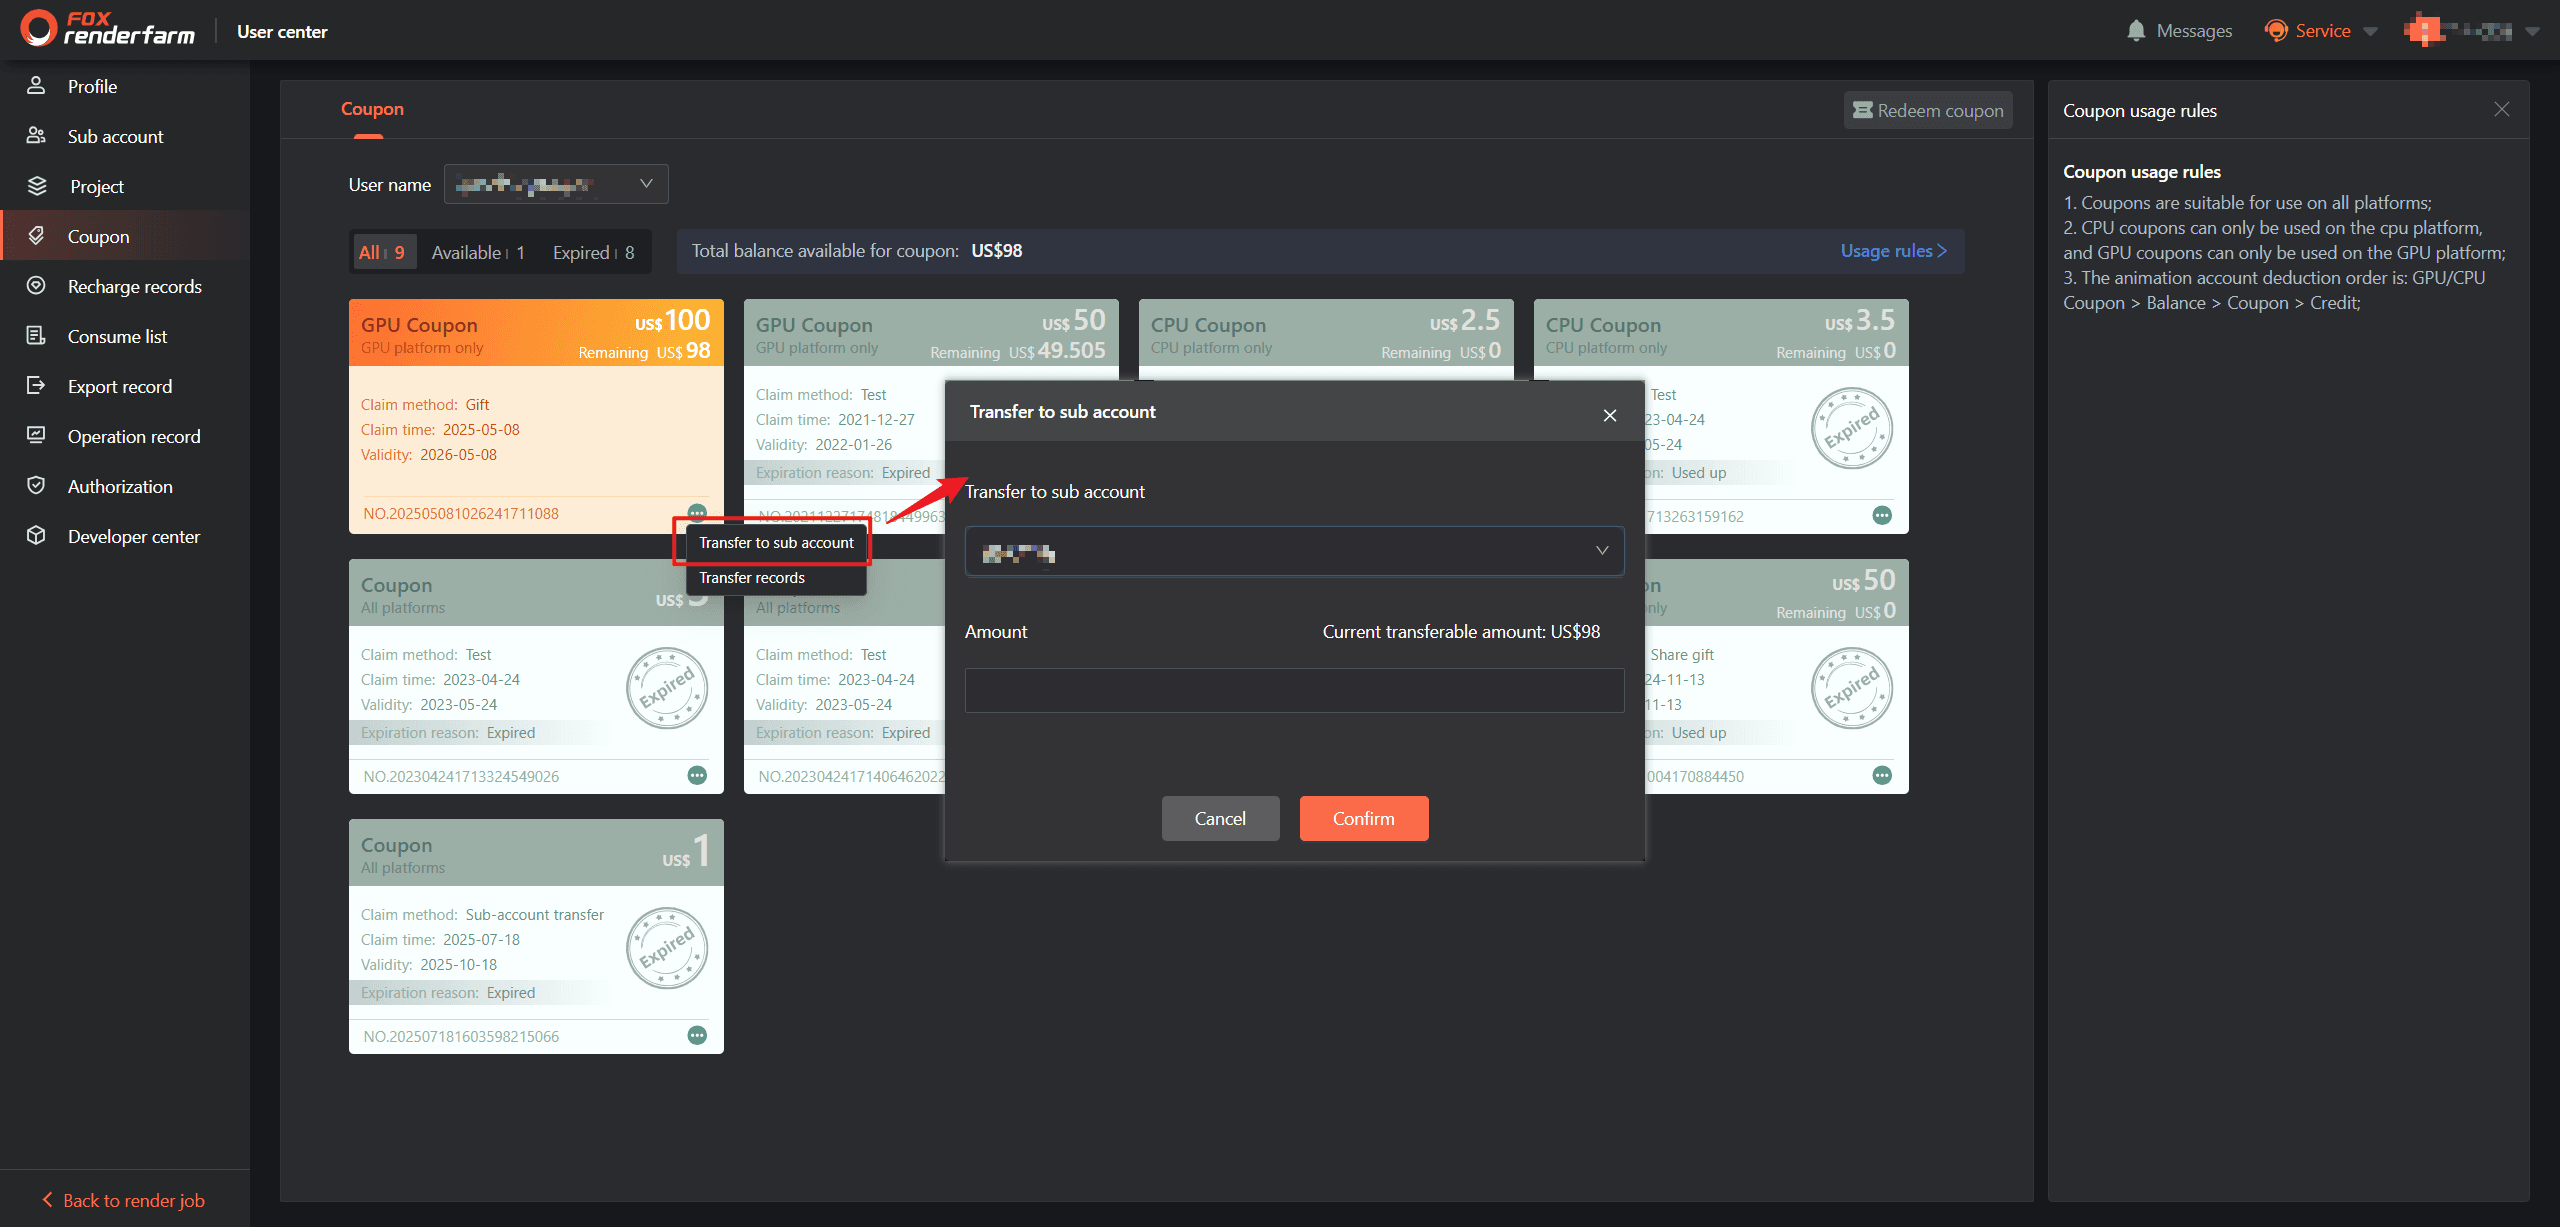The width and height of the screenshot is (2560, 1227).
Task: Switch to the Available coupons tab
Action: [478, 253]
